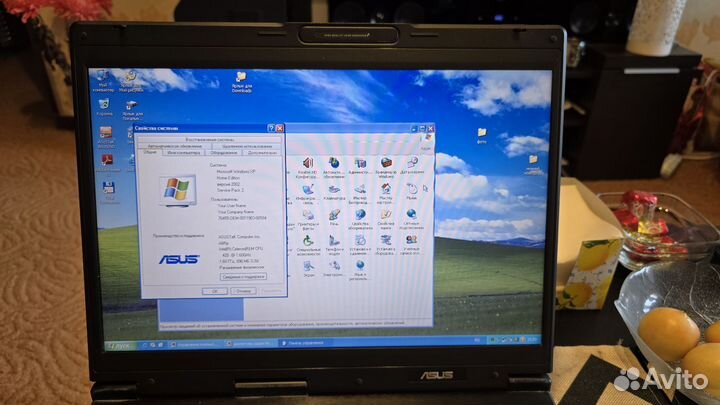Screen dimensions: 720x405
Task: Click the help question-mark button in System Properties
Action: [271, 128]
